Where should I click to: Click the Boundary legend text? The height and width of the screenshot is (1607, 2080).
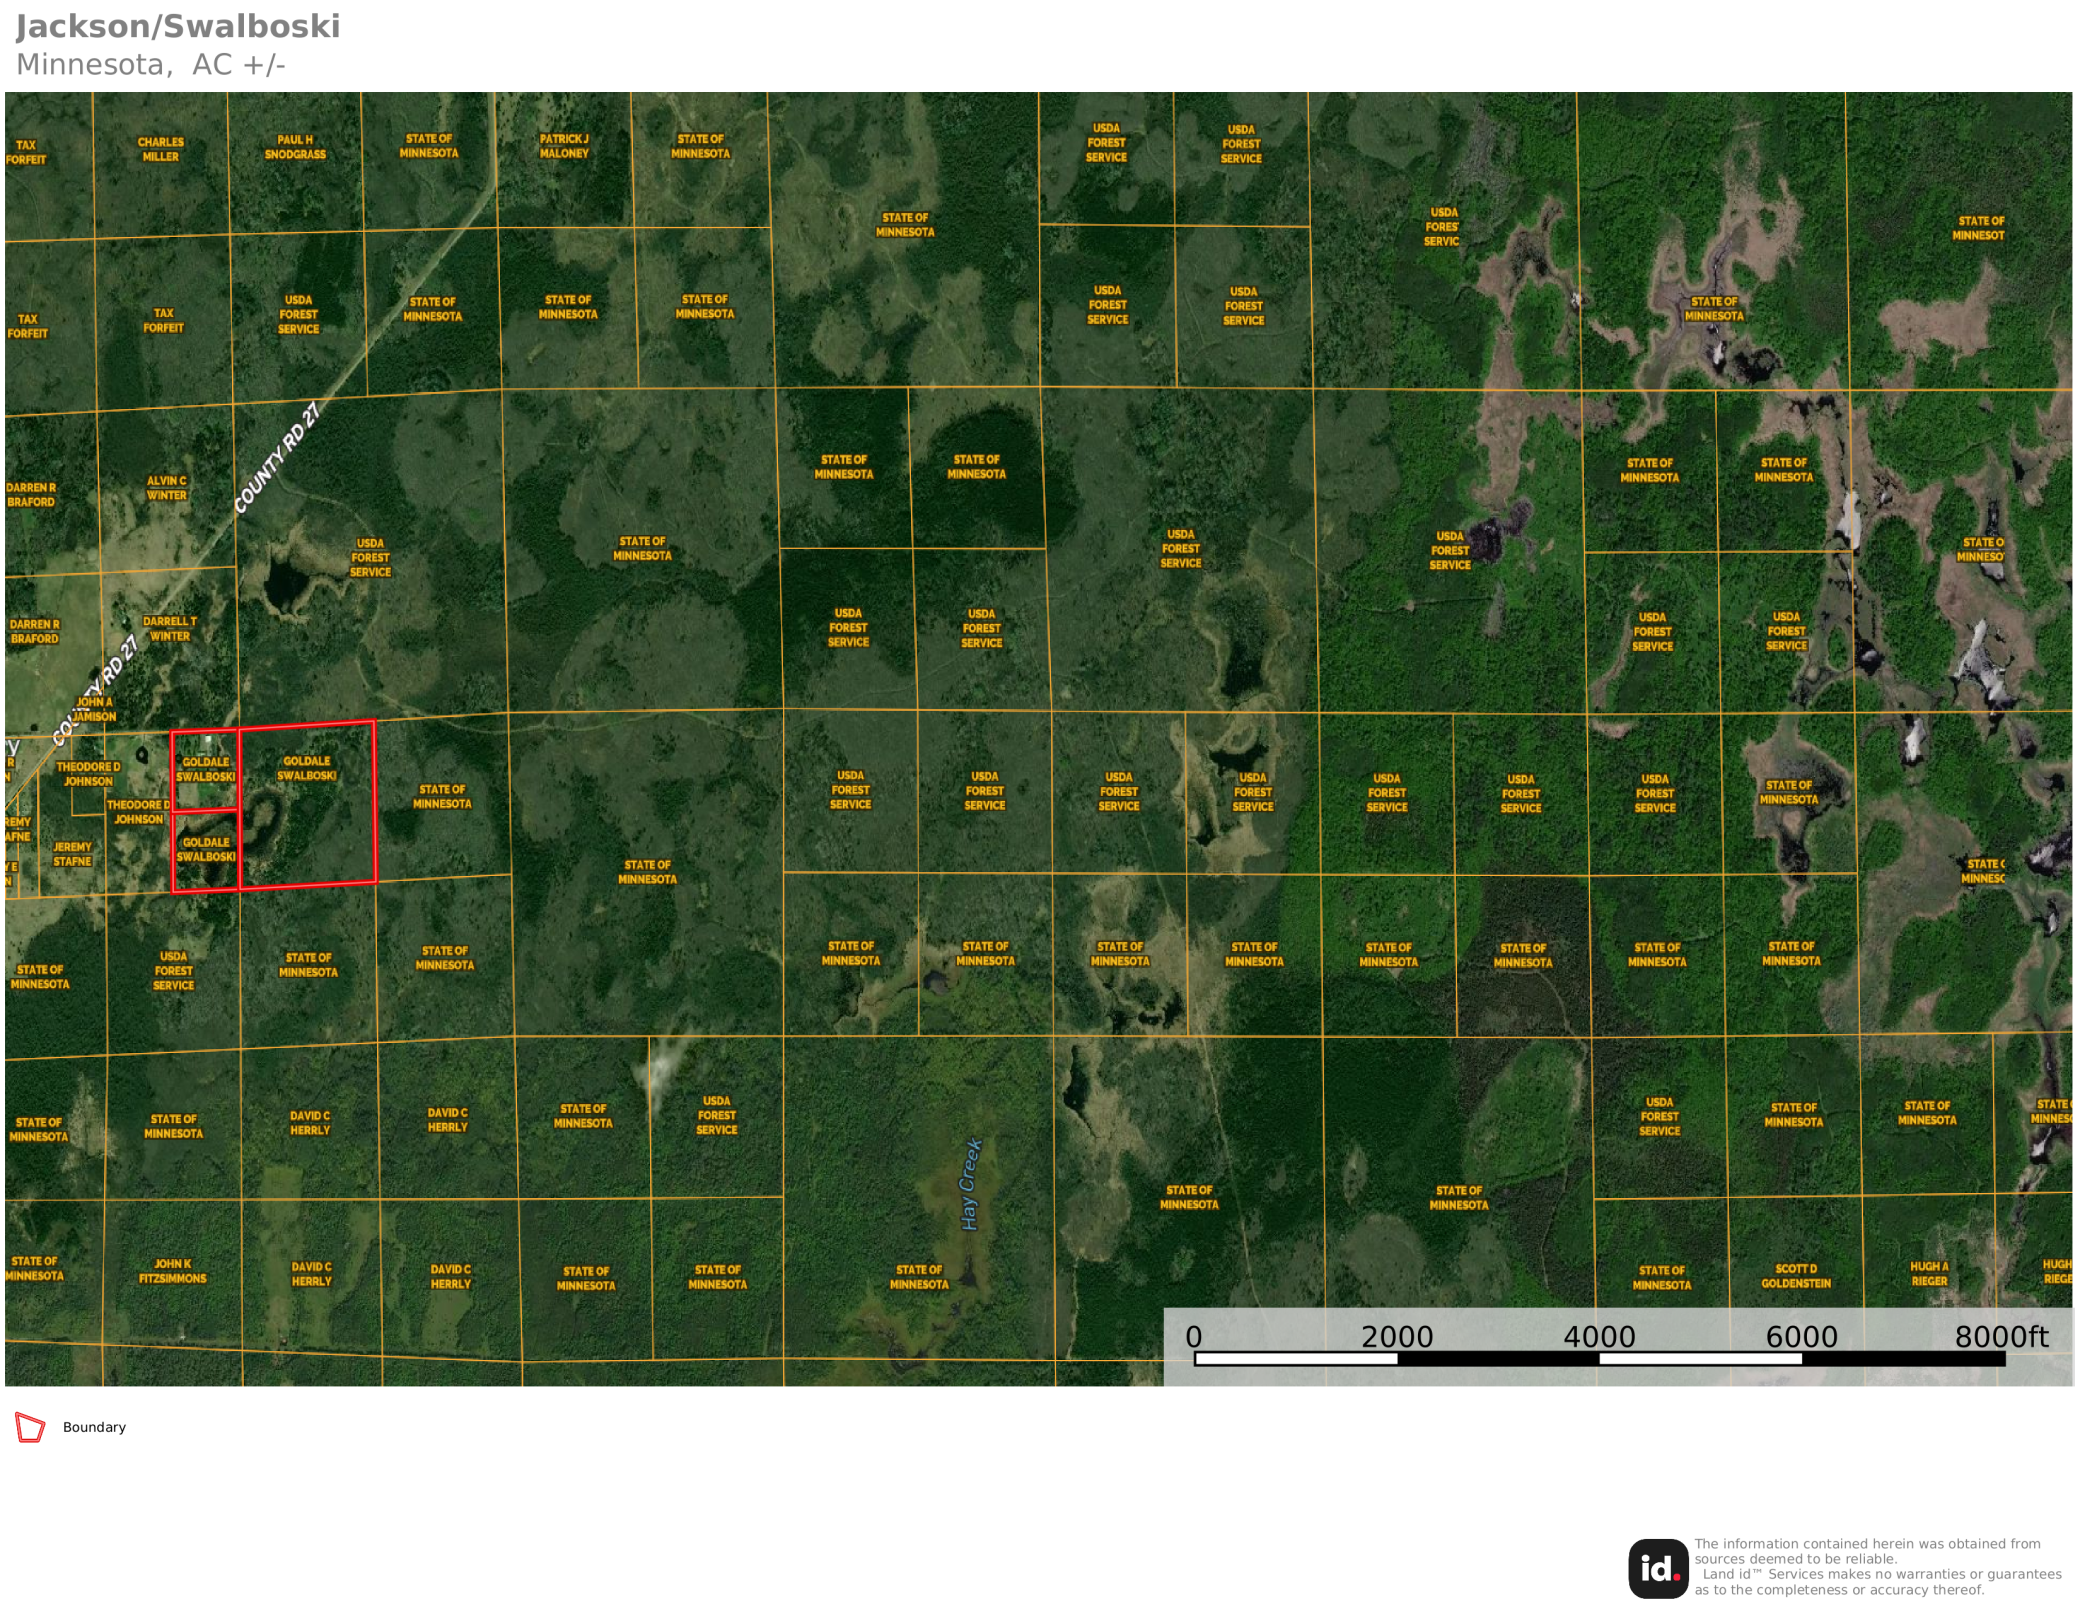(x=94, y=1427)
